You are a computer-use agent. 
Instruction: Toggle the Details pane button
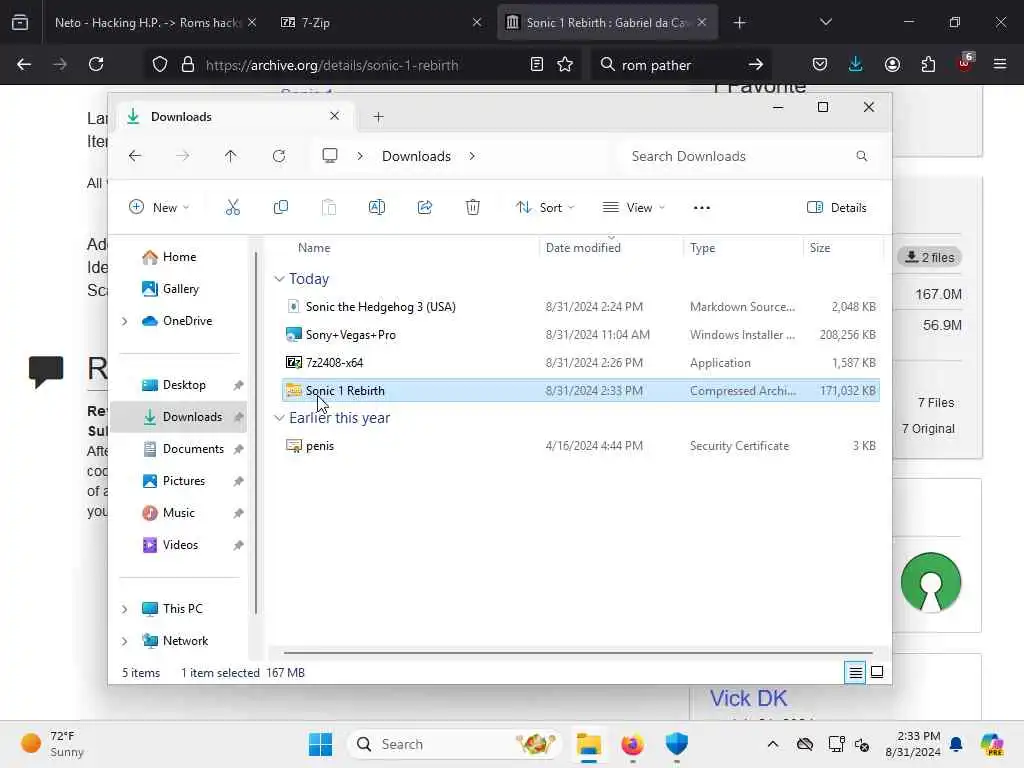837,208
